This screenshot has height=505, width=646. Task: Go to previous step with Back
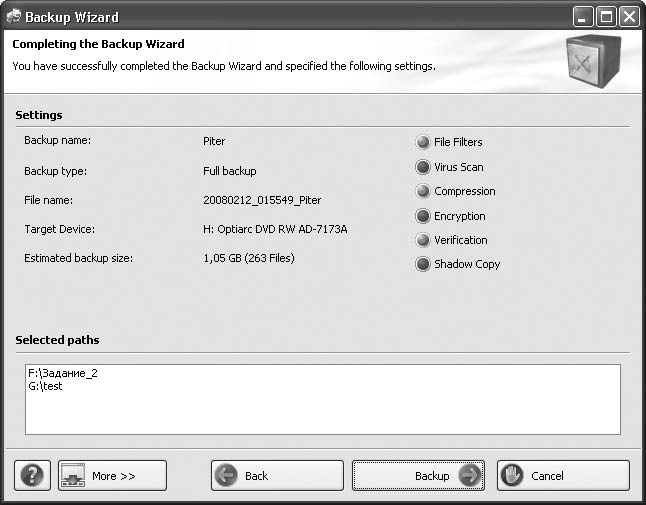click(277, 476)
